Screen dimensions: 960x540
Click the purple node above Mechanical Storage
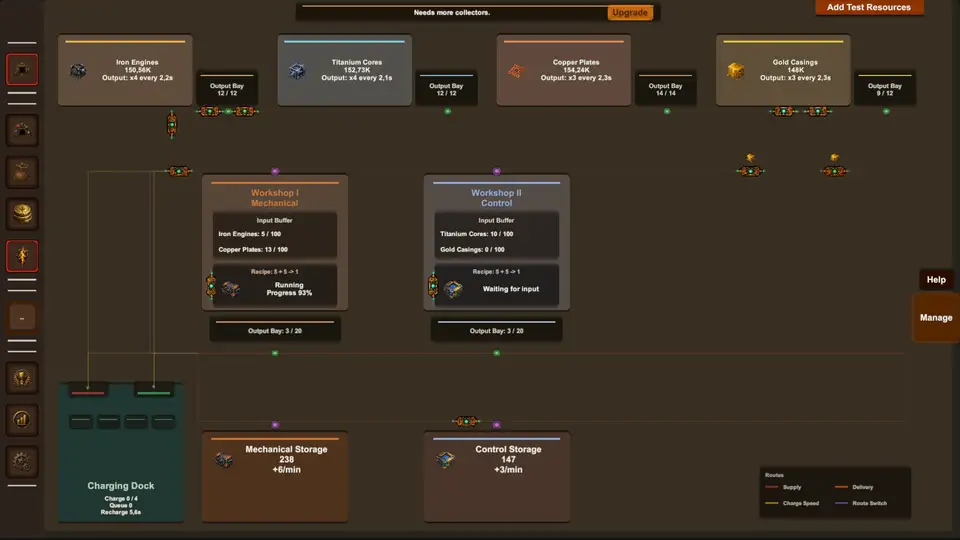point(275,425)
